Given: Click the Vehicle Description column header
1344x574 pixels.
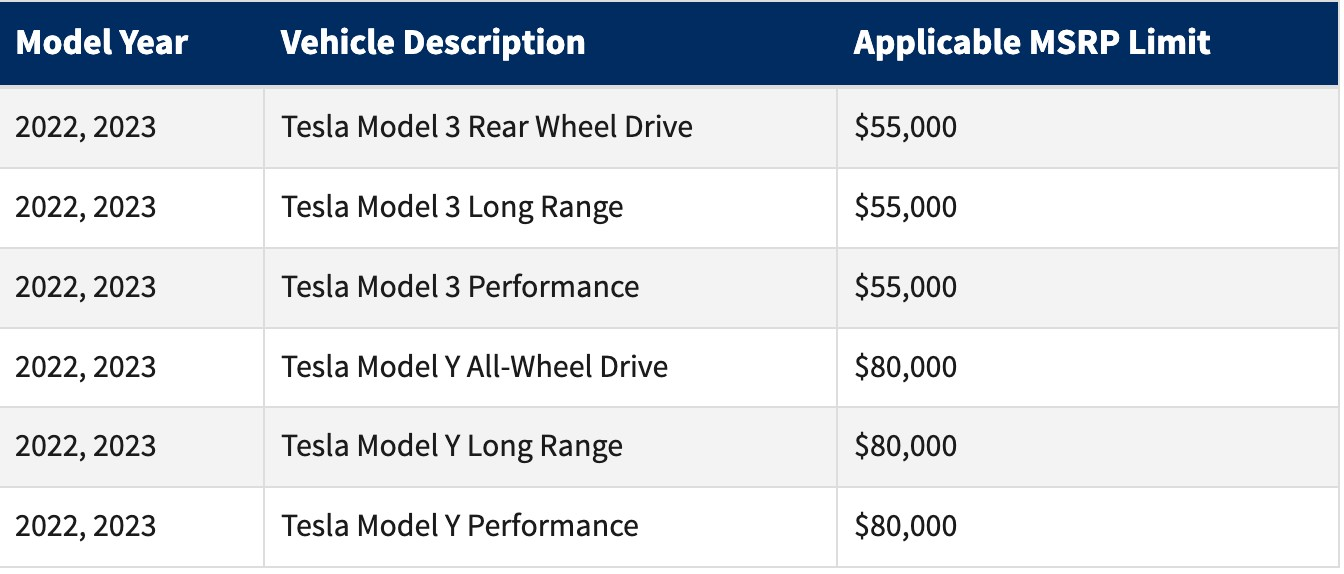Looking at the screenshot, I should point(433,43).
